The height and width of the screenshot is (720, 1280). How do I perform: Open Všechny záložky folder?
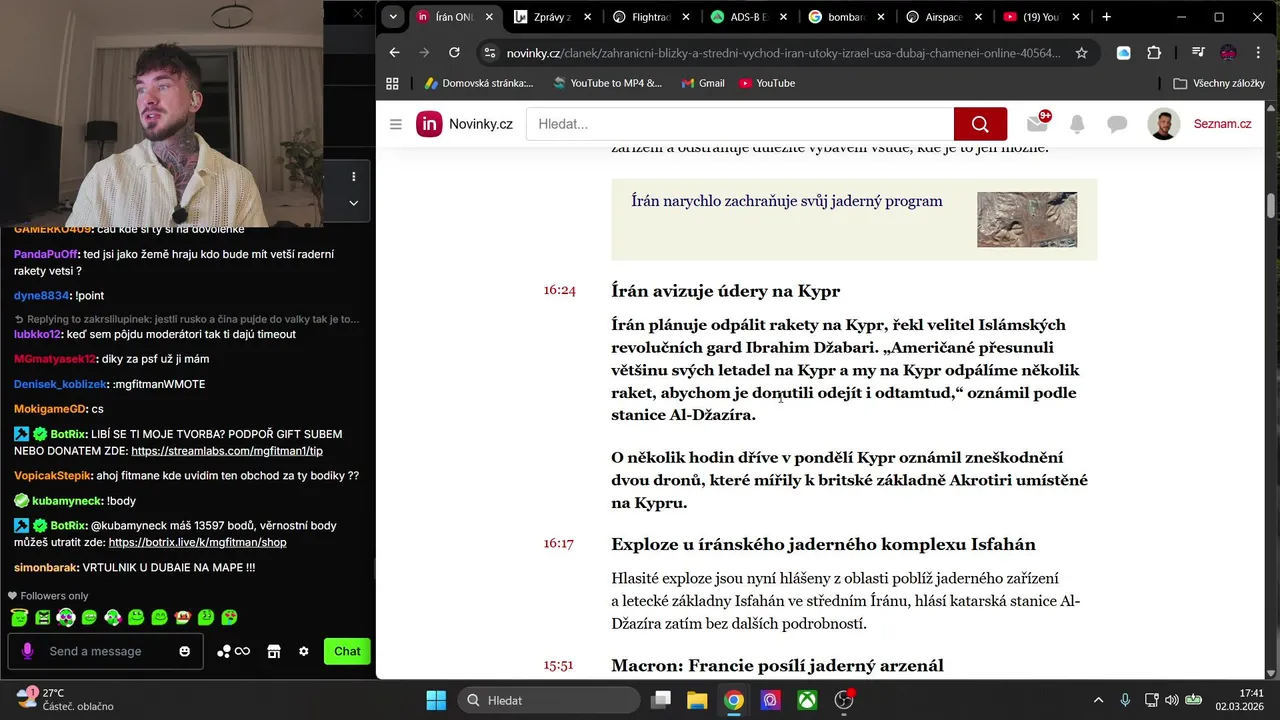[x=1219, y=83]
